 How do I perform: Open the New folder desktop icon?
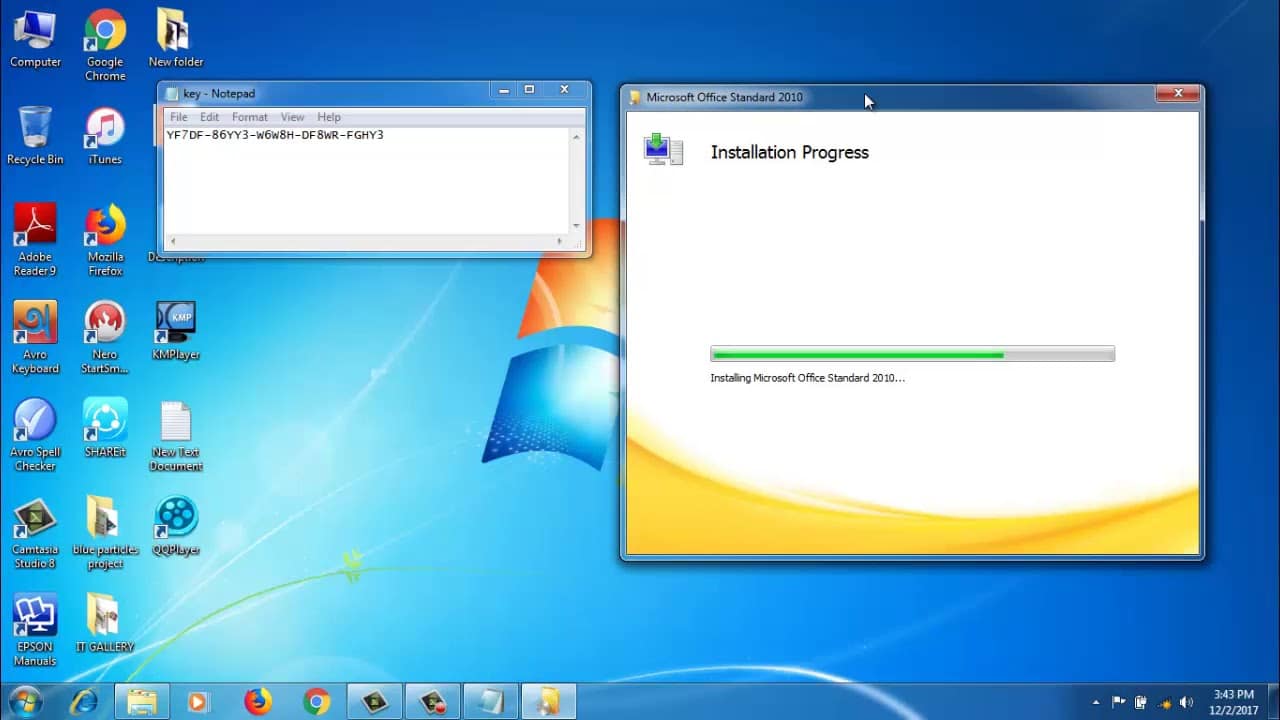tap(175, 39)
